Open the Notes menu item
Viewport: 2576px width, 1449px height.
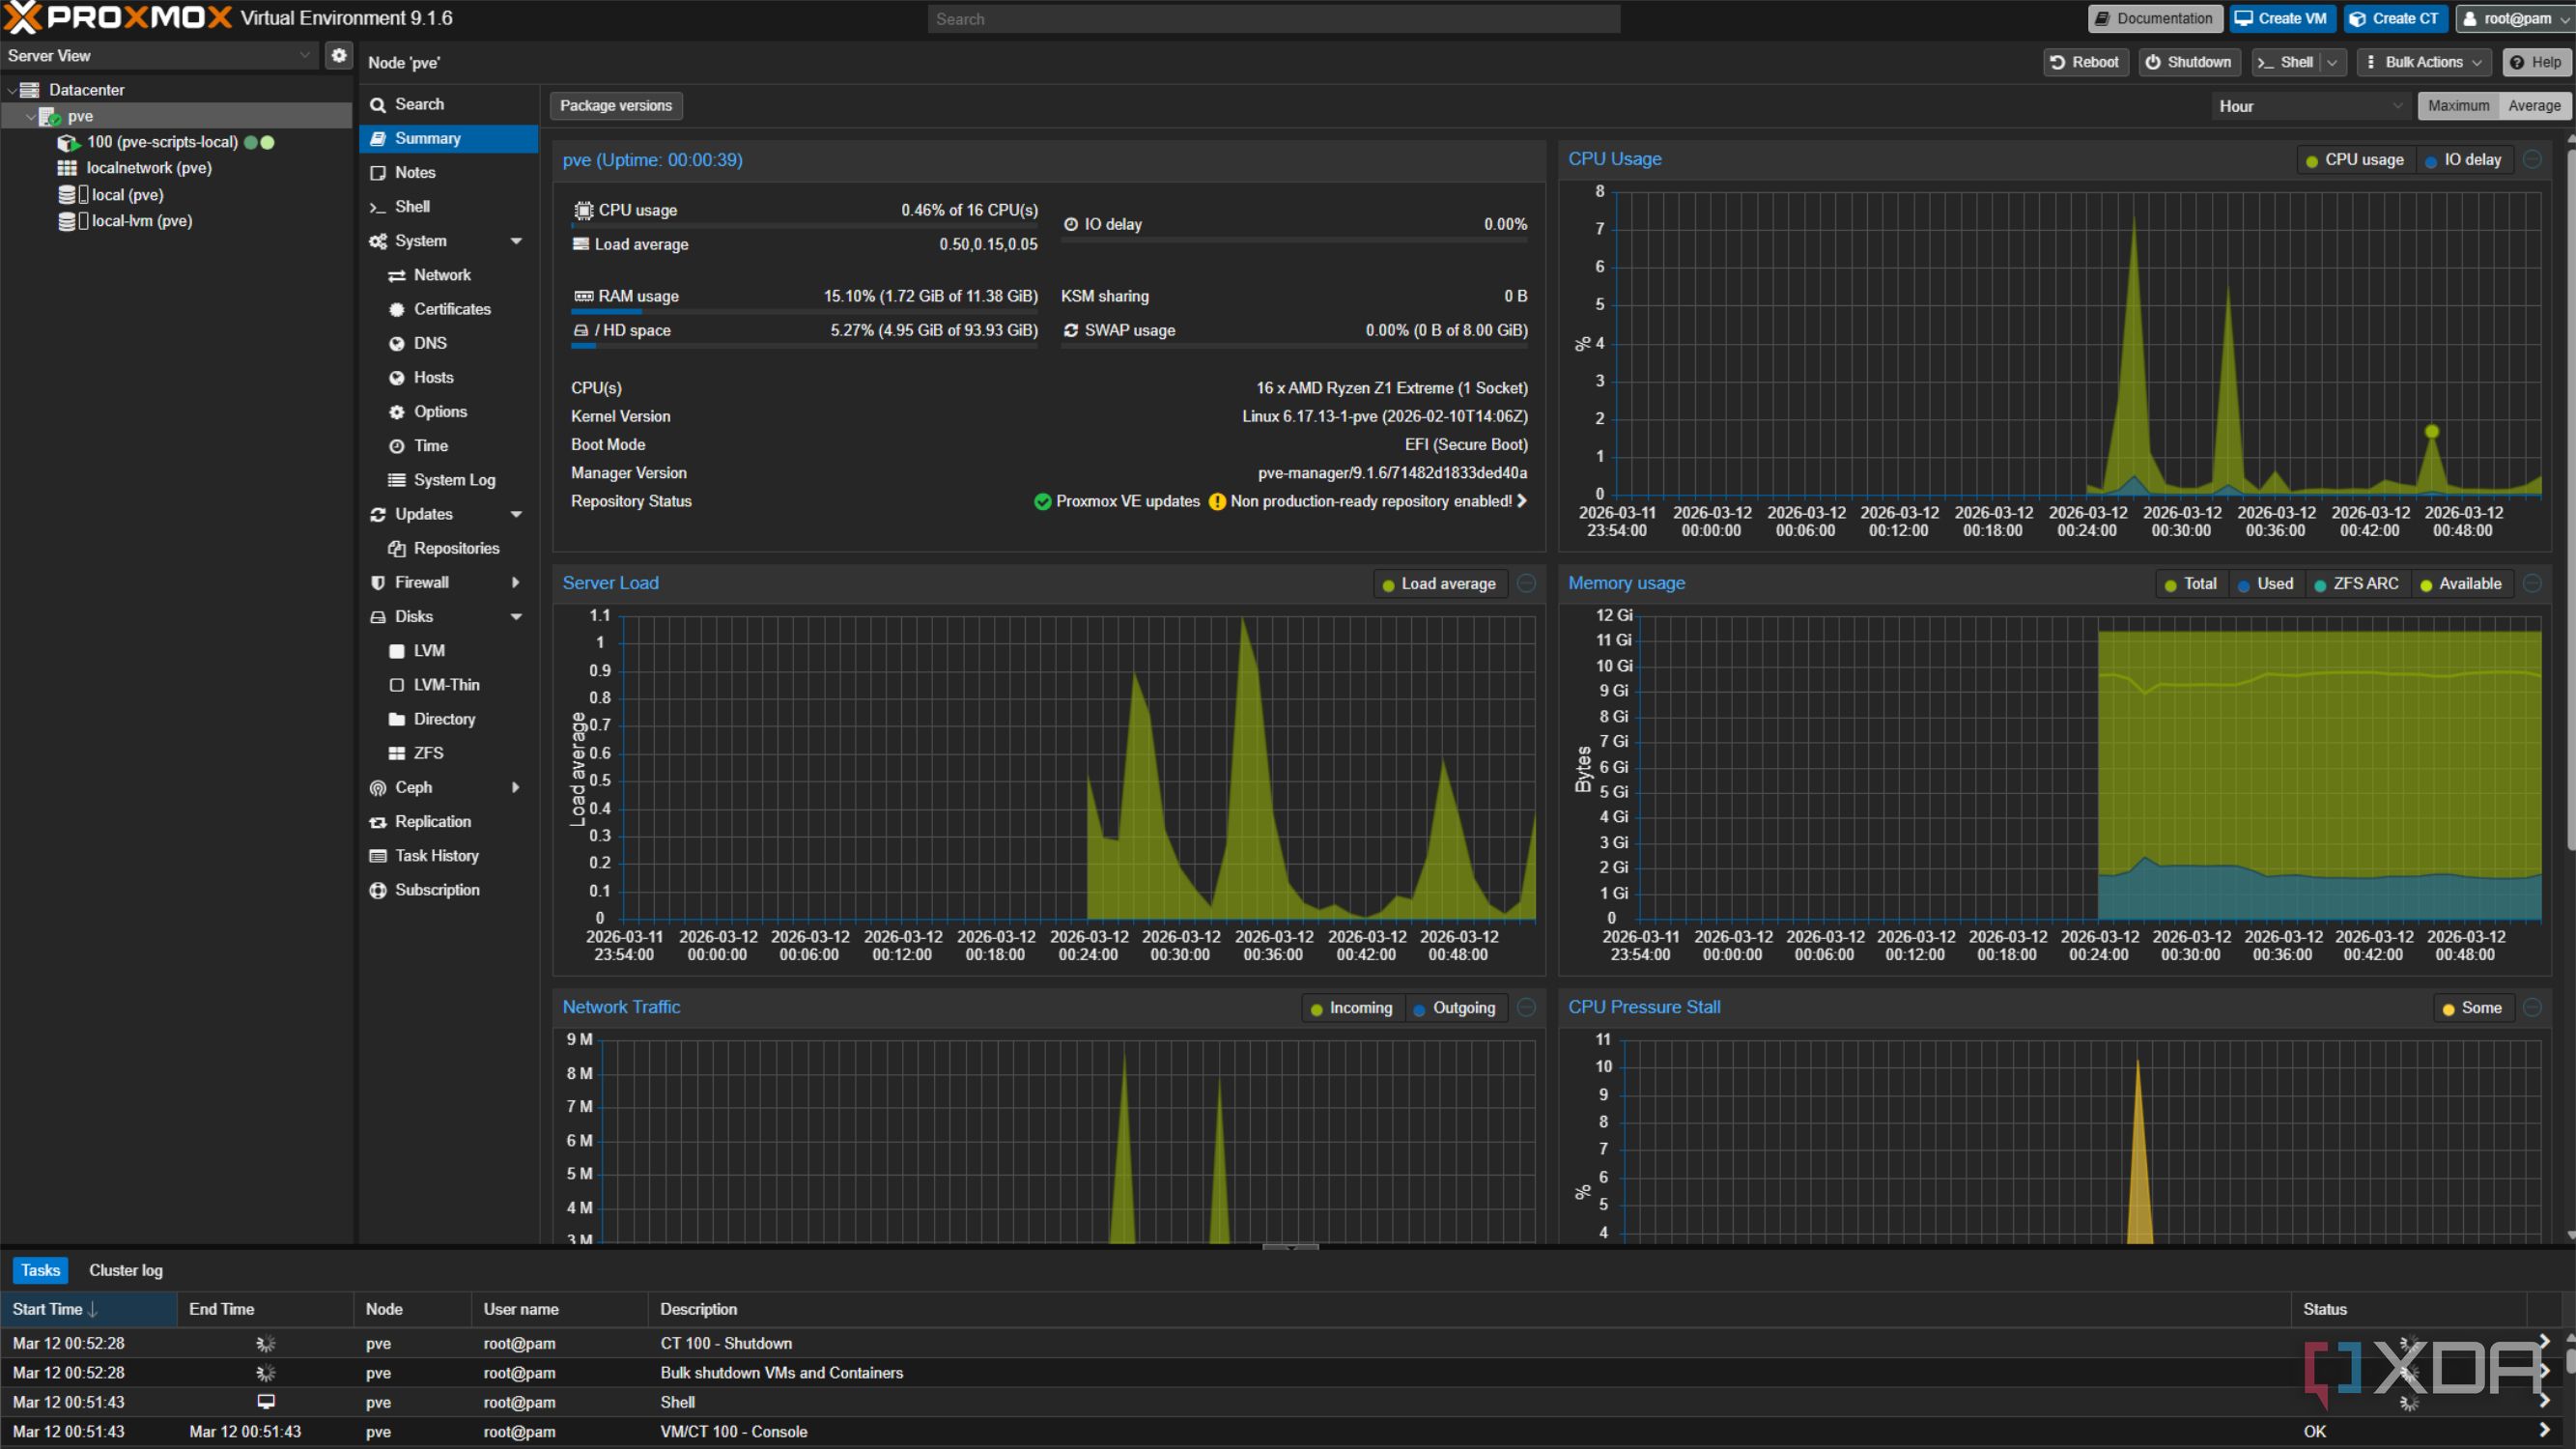[447, 172]
